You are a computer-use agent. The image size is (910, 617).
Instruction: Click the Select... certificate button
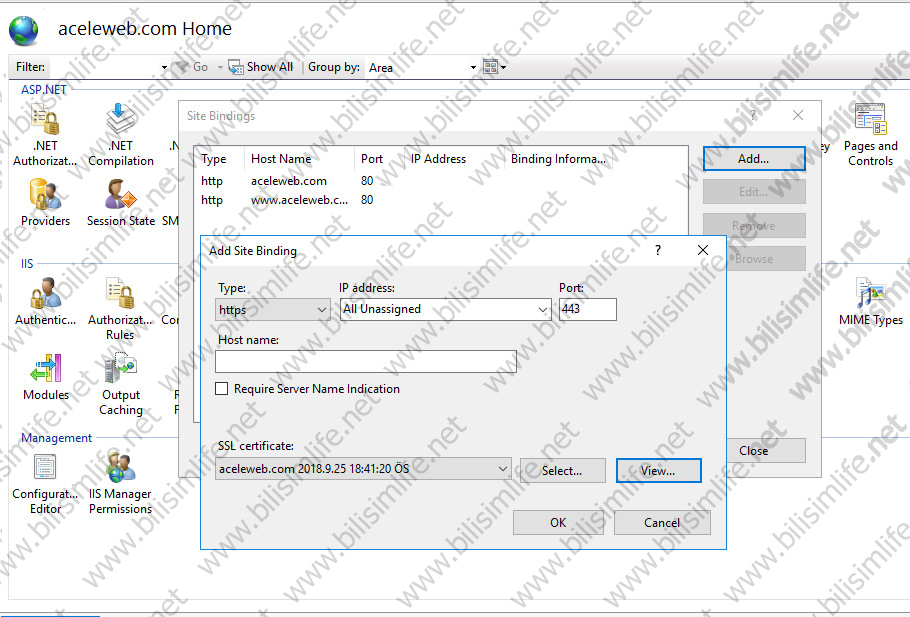point(562,471)
